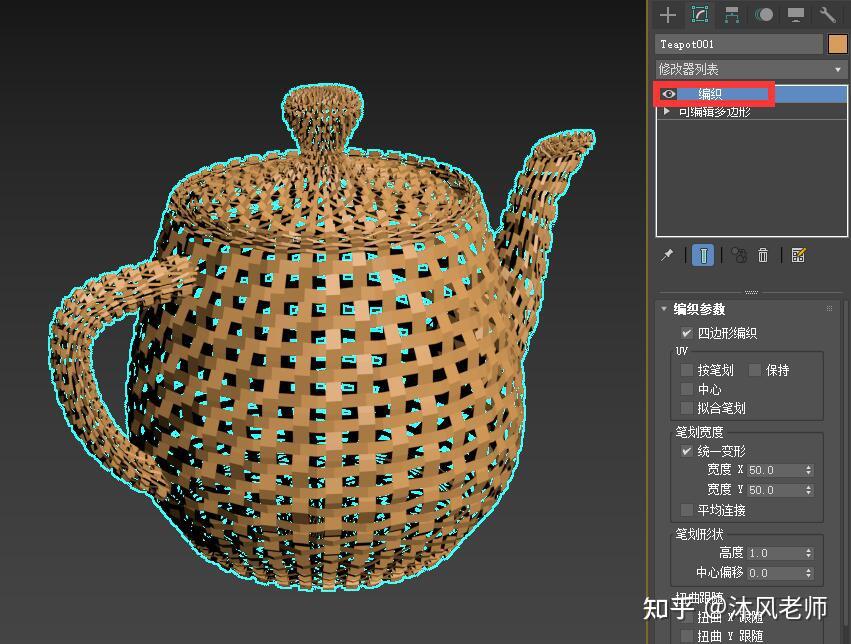Open the Motion panel tab
Screen dimensions: 851x644
pyautogui.click(x=764, y=15)
